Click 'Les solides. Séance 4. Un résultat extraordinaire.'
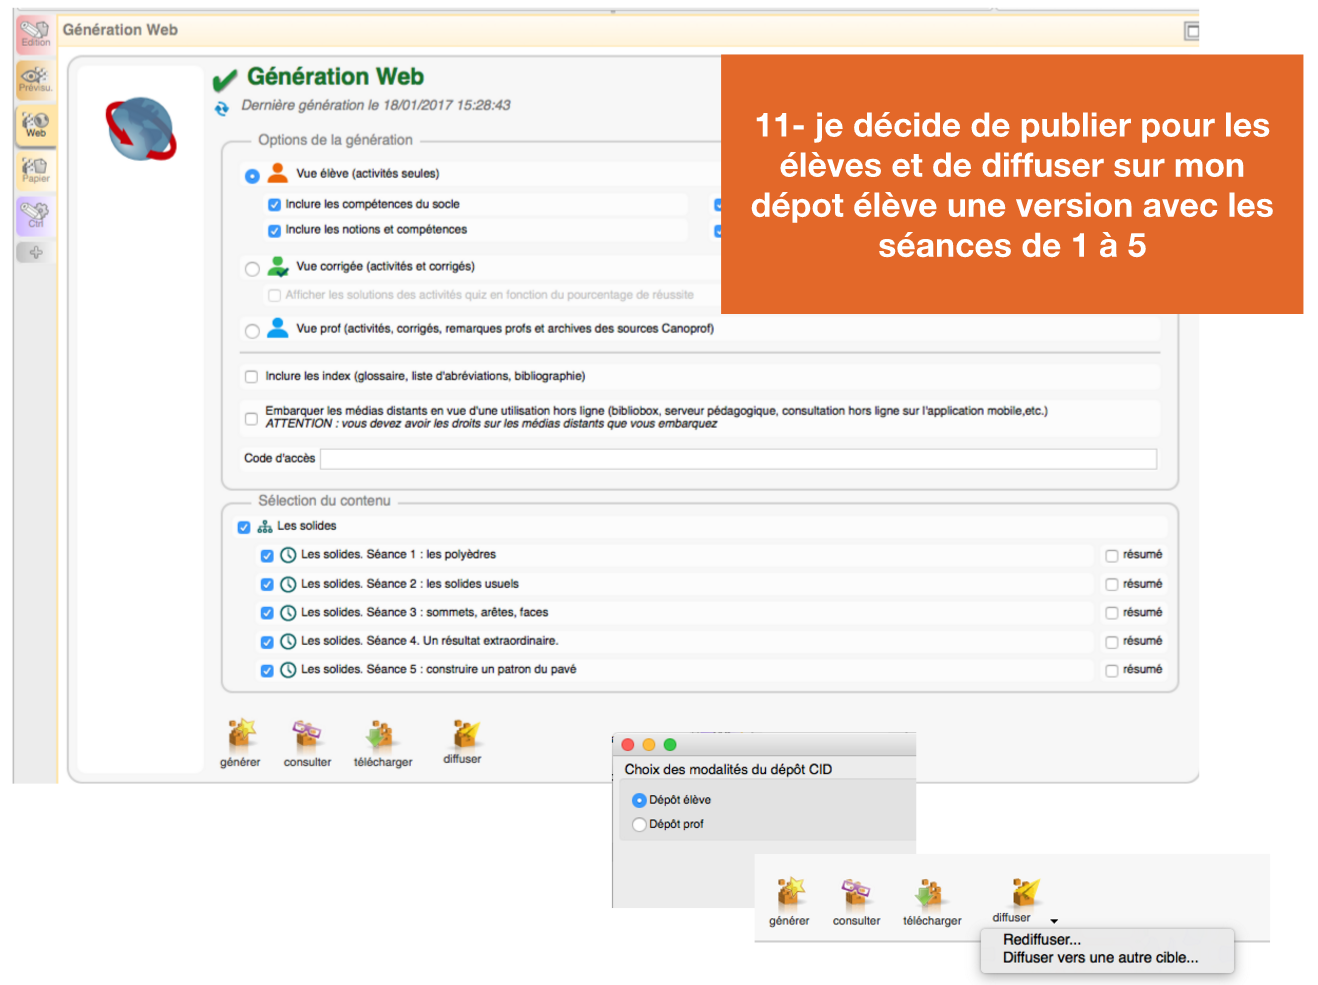1318x985 pixels. click(x=430, y=641)
